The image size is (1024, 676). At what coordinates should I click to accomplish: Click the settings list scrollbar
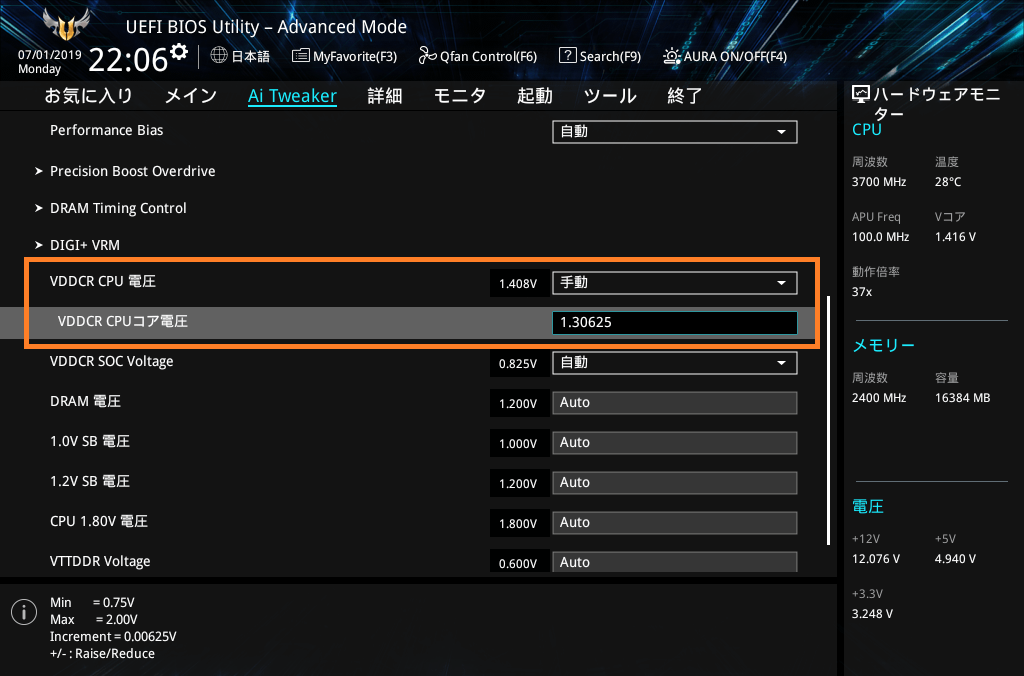pos(828,420)
